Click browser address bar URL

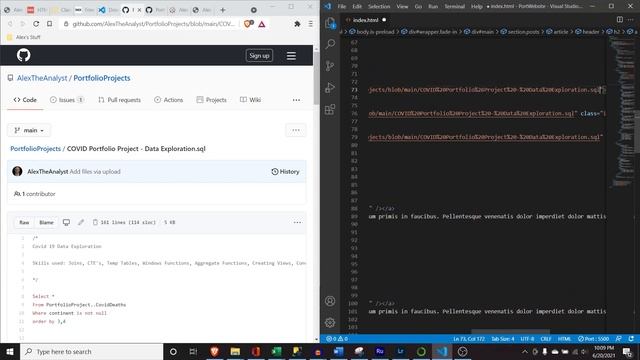(x=153, y=24)
